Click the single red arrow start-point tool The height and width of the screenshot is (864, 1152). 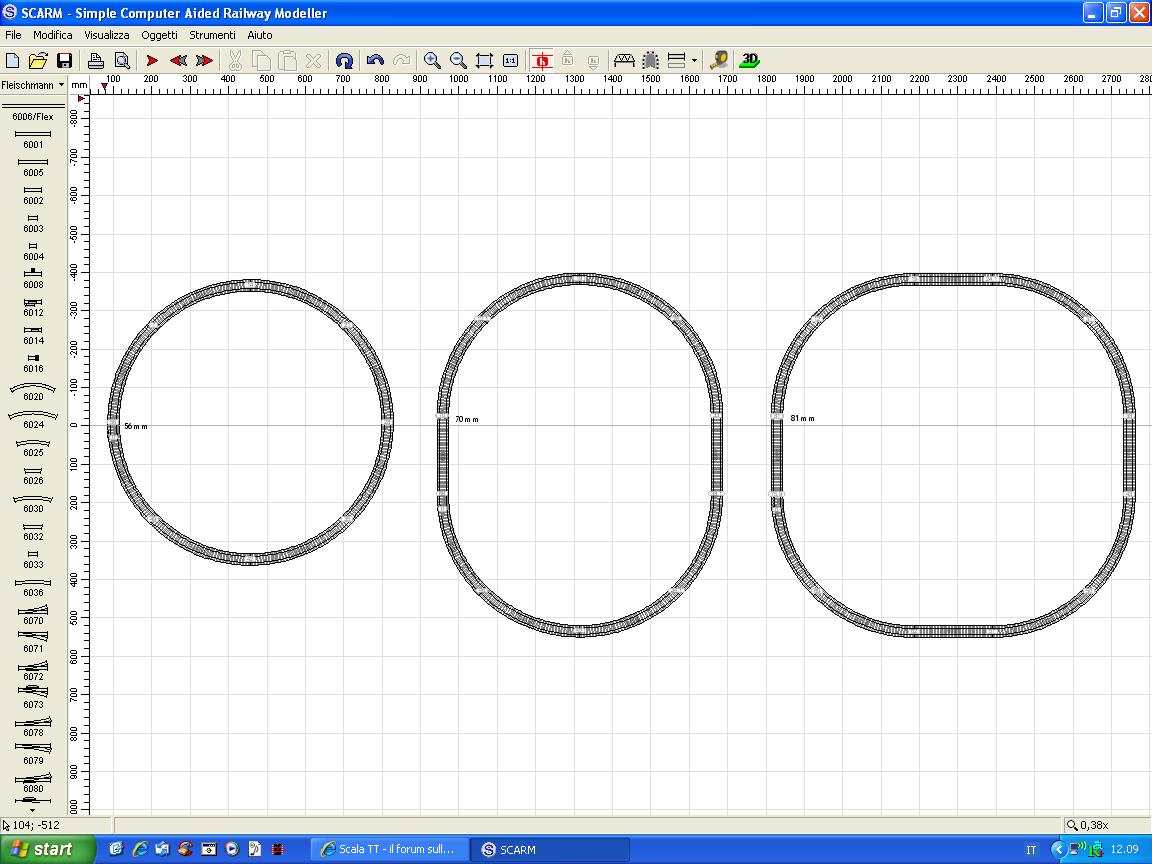[x=152, y=60]
